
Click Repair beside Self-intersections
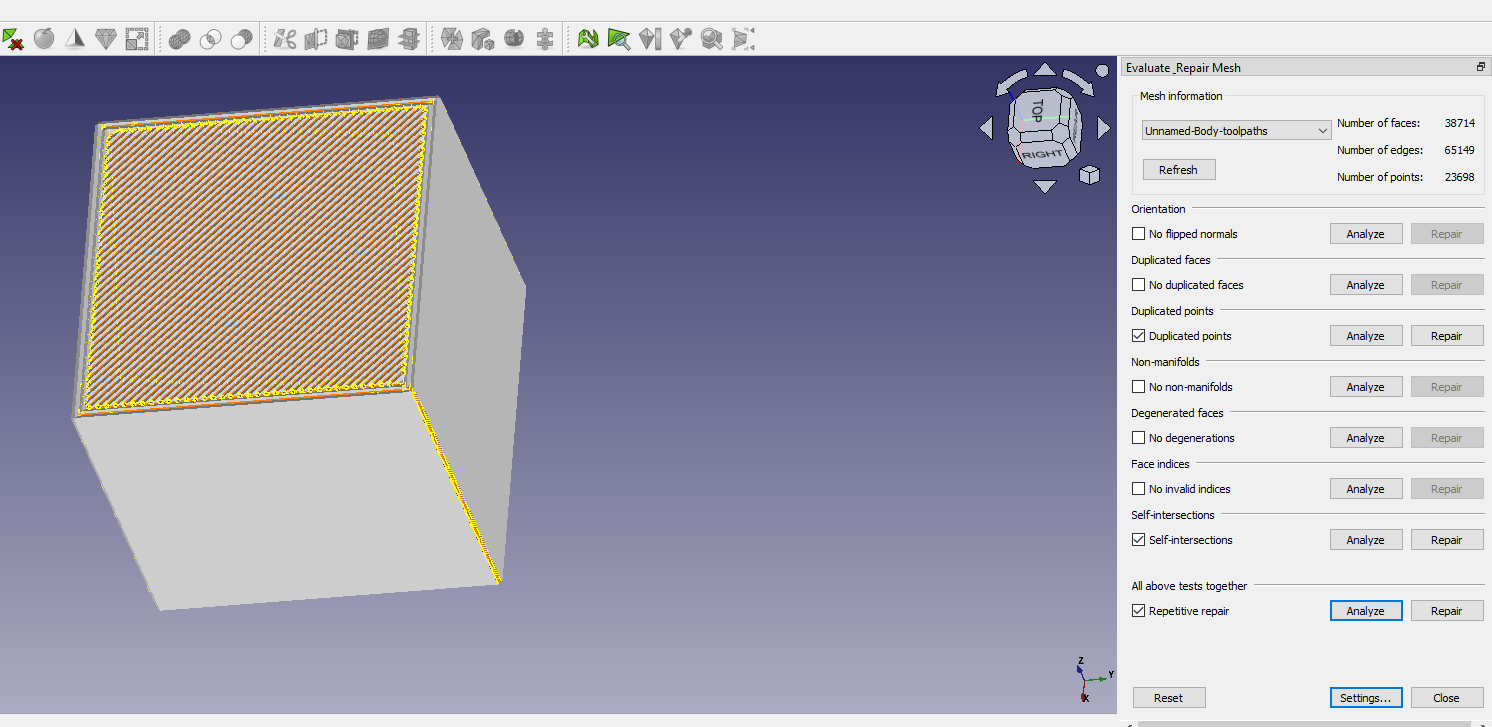coord(1447,539)
